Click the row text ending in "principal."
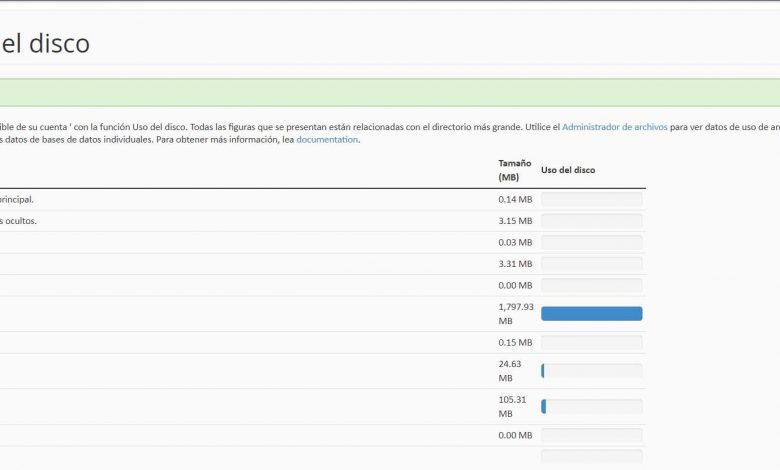This screenshot has height=470, width=780. (x=16, y=199)
